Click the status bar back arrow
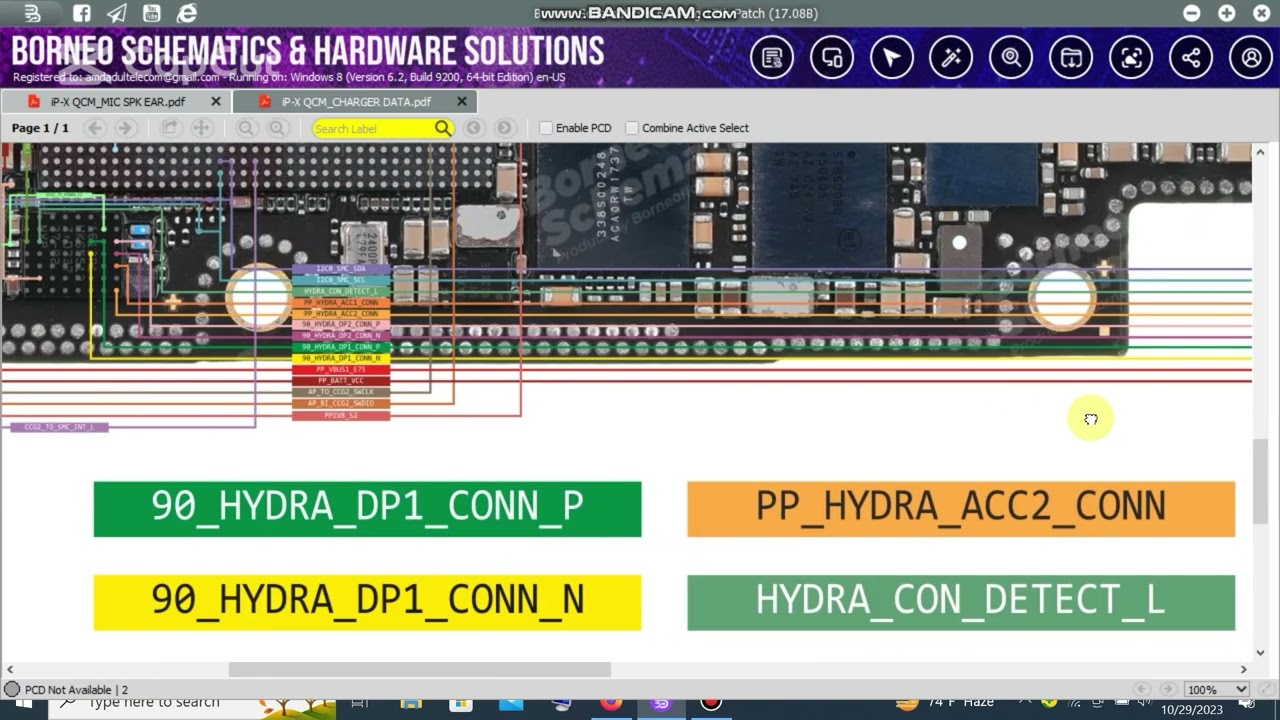Image resolution: width=1280 pixels, height=720 pixels. (x=1143, y=689)
